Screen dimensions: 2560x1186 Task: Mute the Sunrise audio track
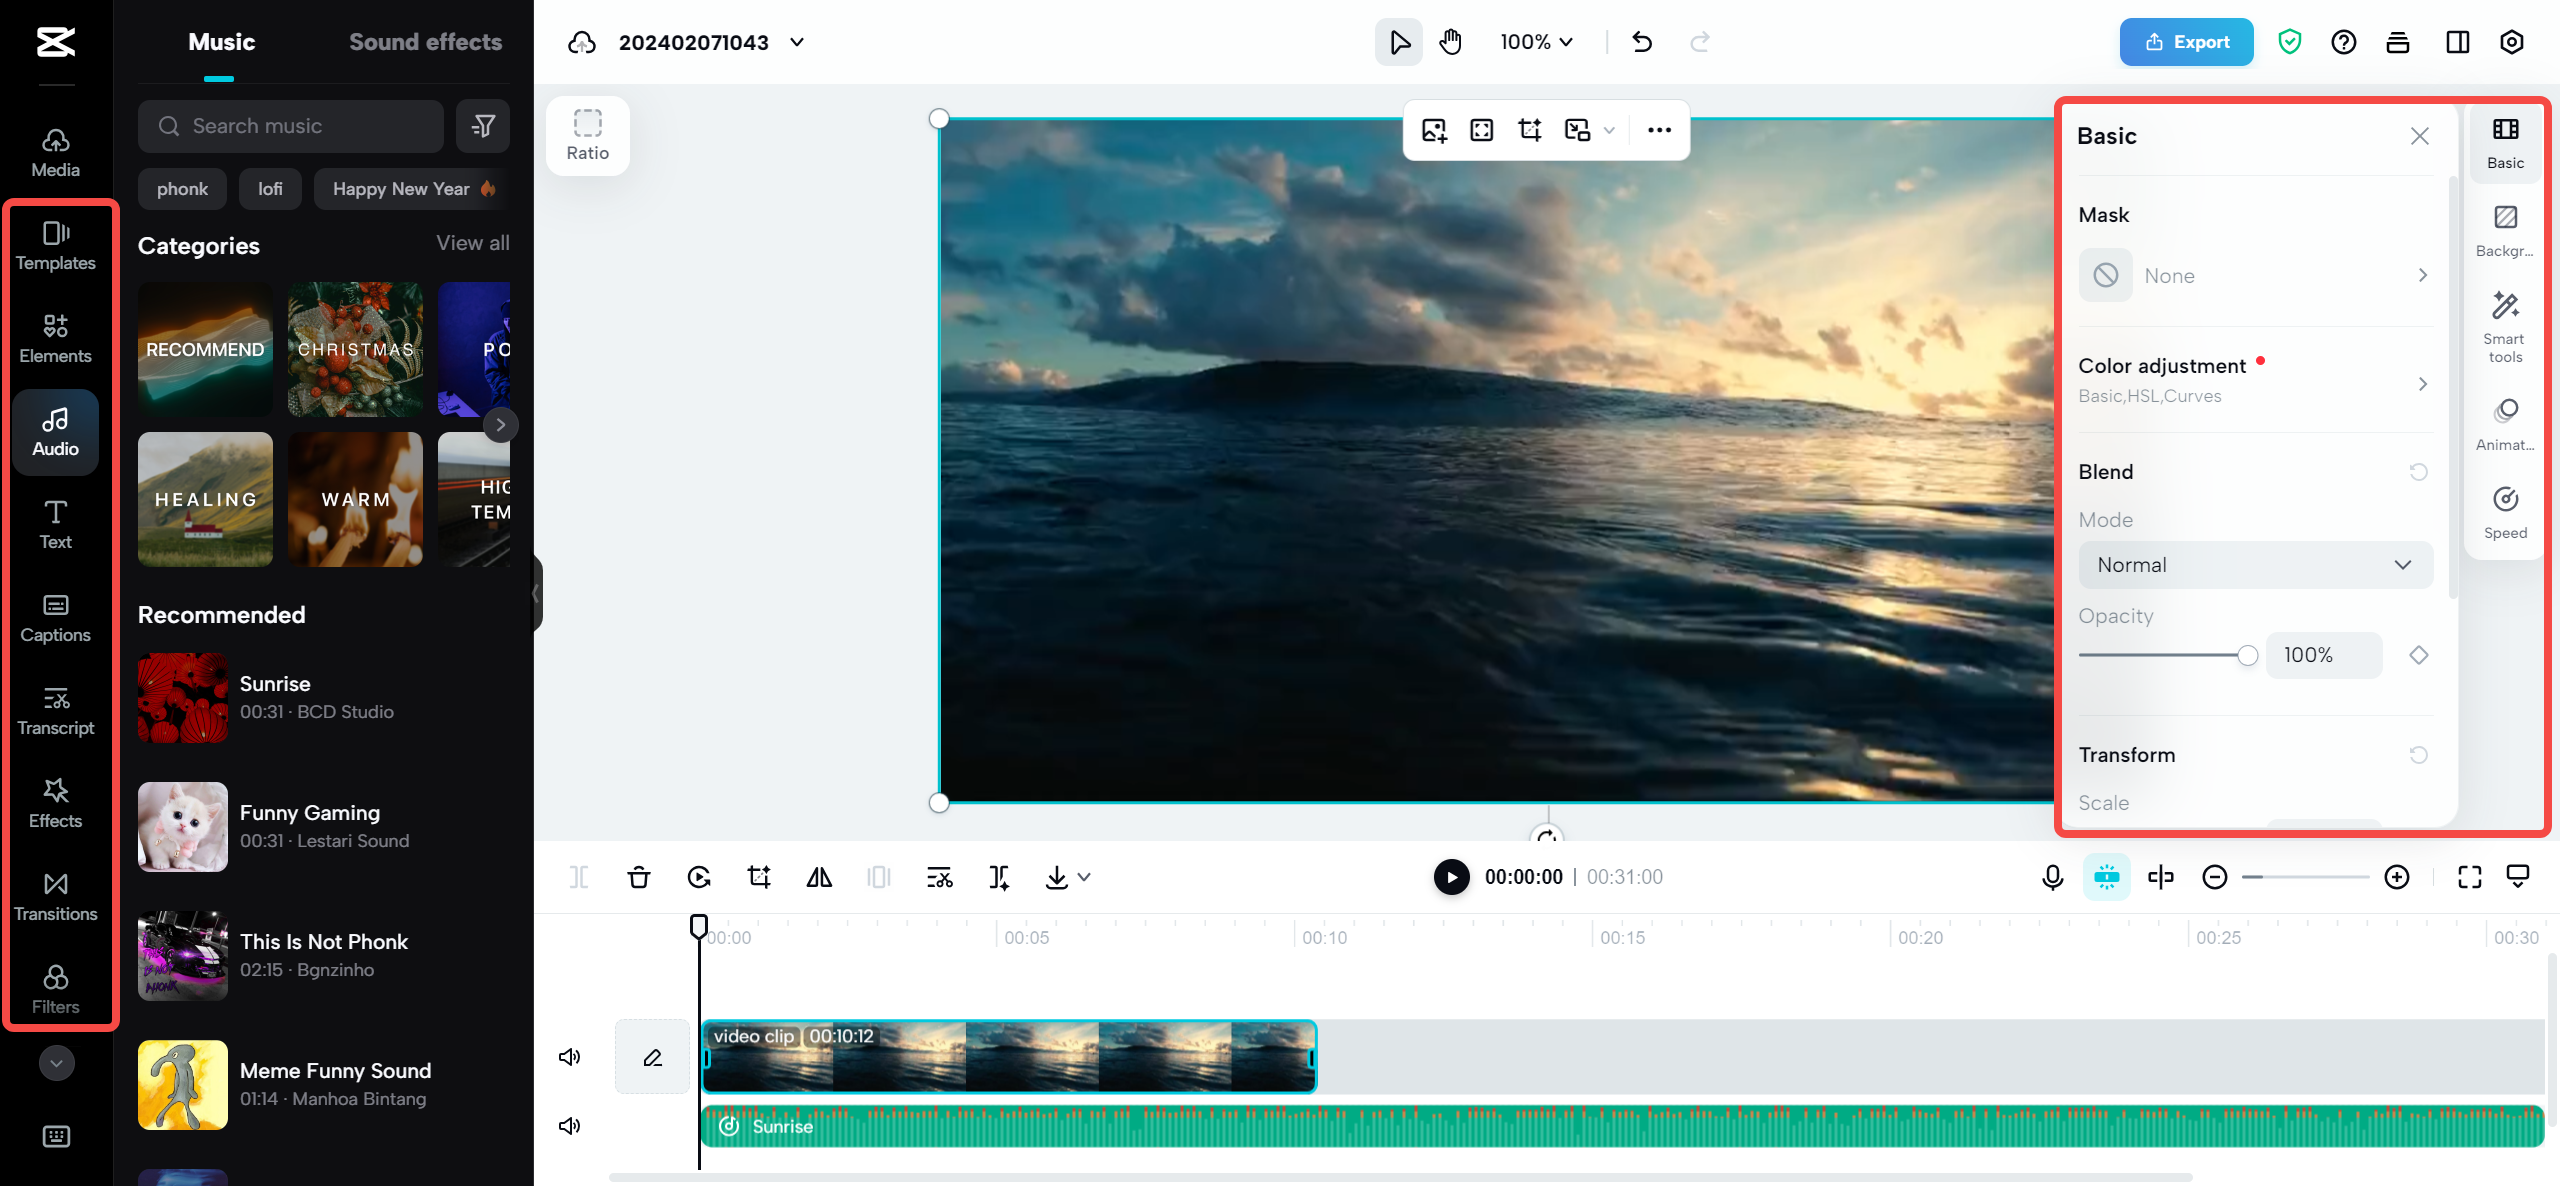point(569,1125)
